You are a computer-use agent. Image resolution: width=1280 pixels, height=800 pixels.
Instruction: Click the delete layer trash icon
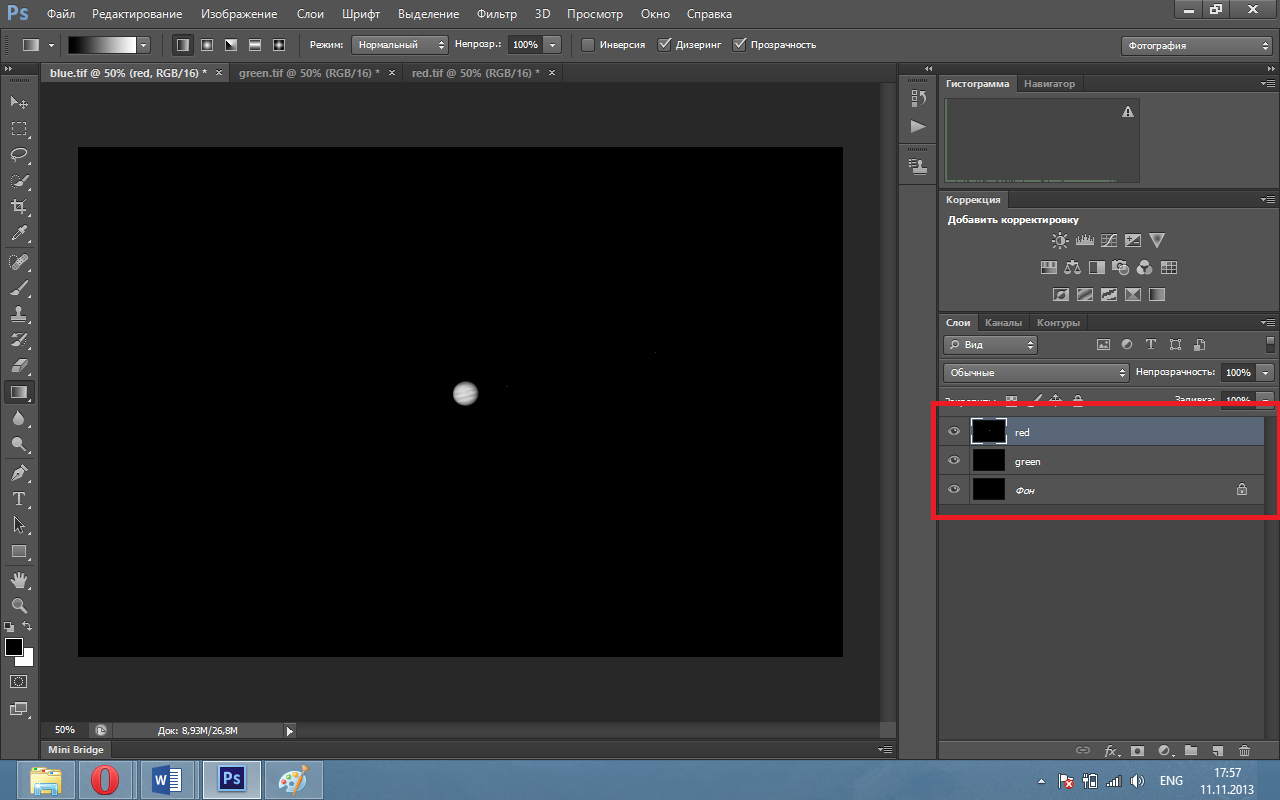pyautogui.click(x=1244, y=750)
